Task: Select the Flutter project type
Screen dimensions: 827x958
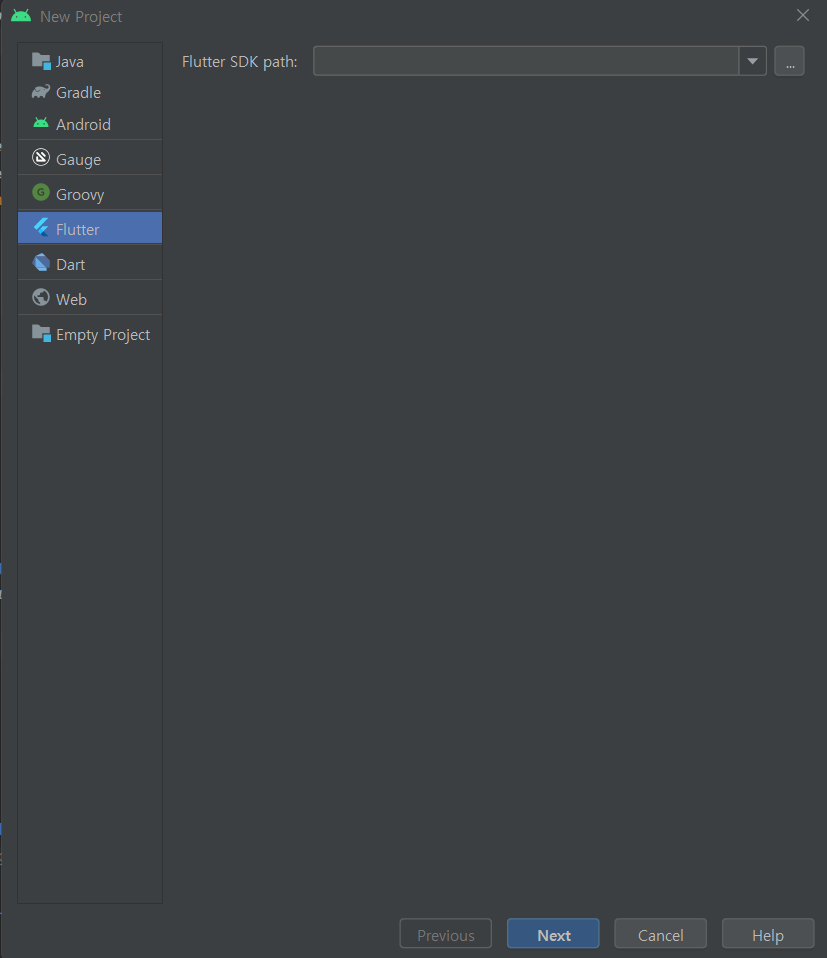Action: click(90, 229)
